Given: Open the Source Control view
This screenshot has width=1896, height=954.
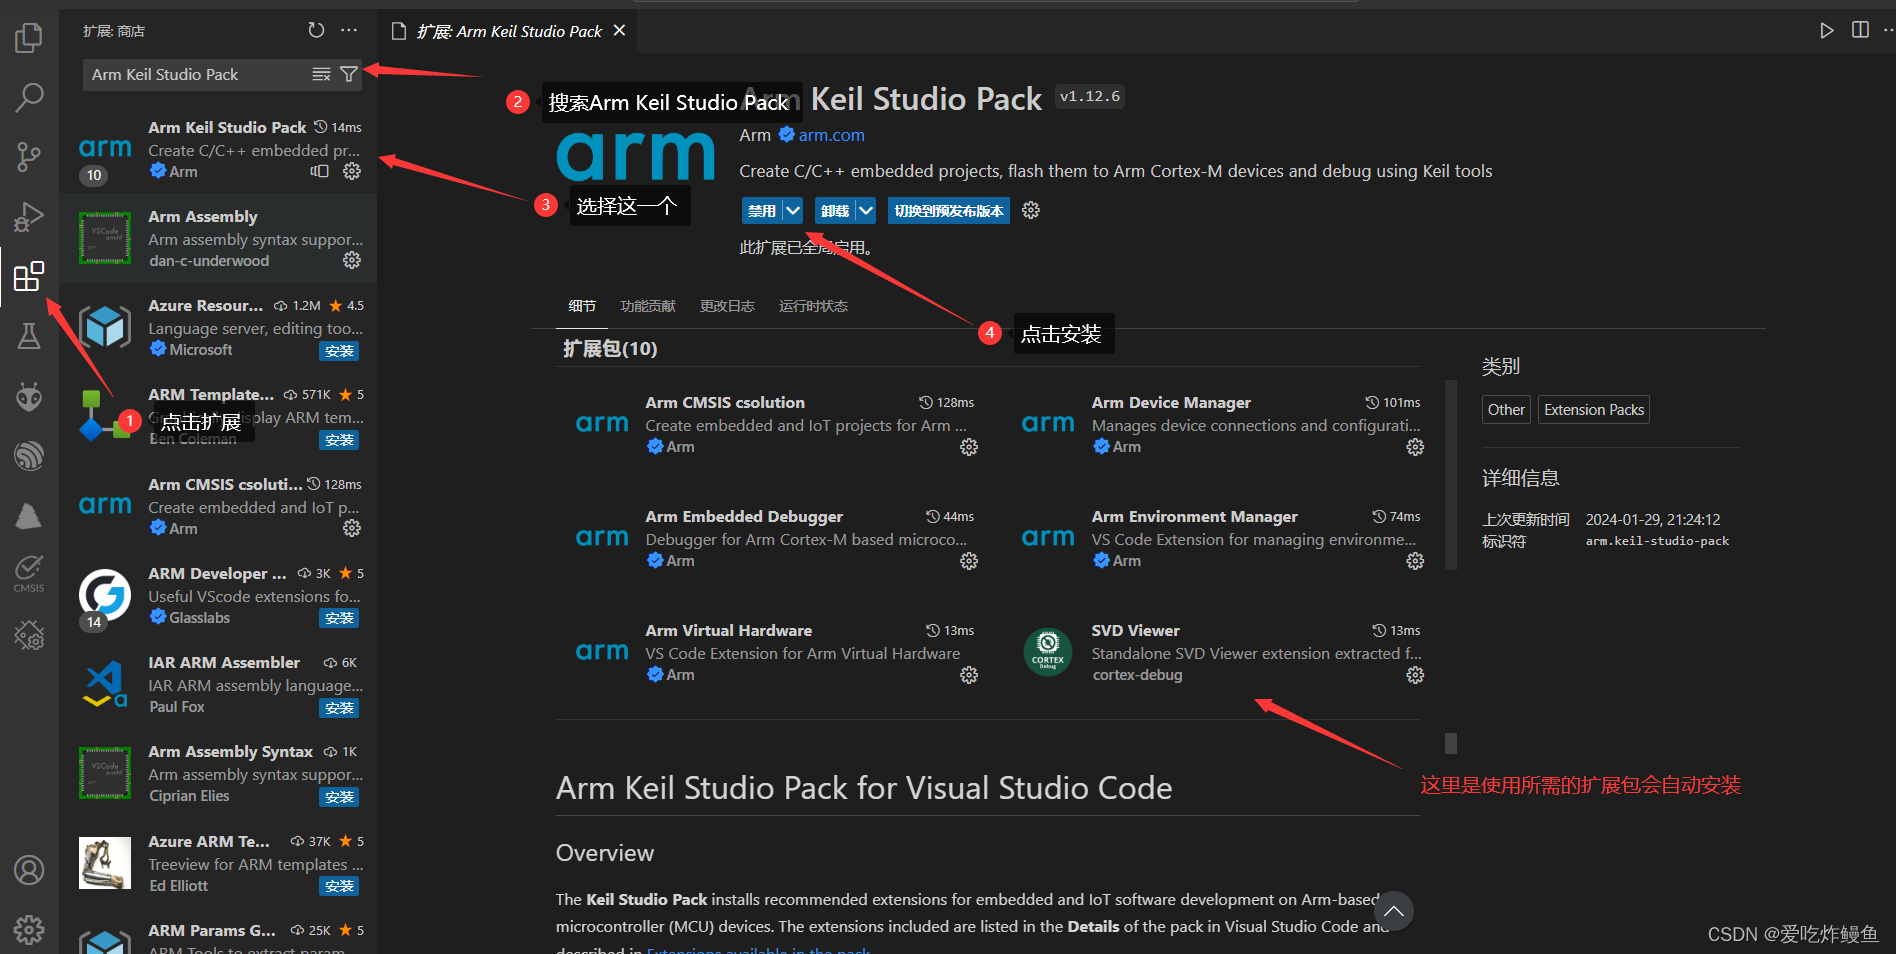Looking at the screenshot, I should [29, 157].
